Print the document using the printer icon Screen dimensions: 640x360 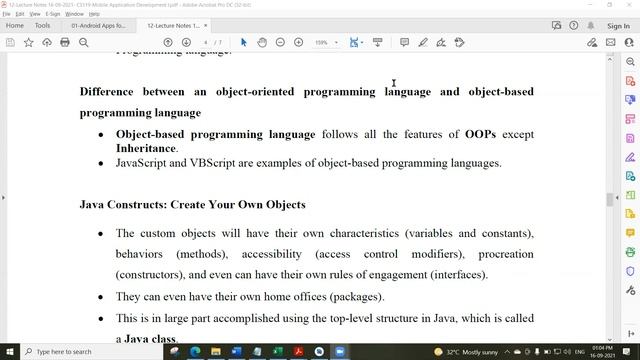tap(65, 42)
